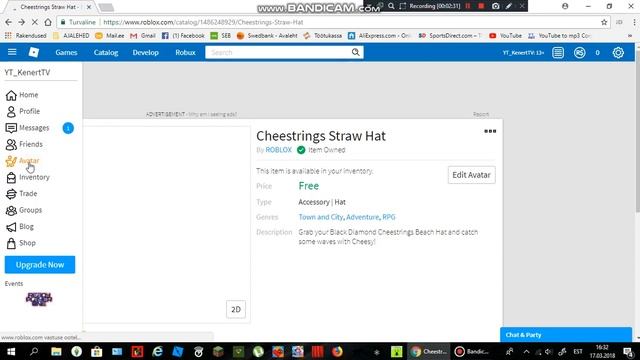Bookmark this page with star icon
Viewport: 640px width, 360px height.
pos(604,22)
